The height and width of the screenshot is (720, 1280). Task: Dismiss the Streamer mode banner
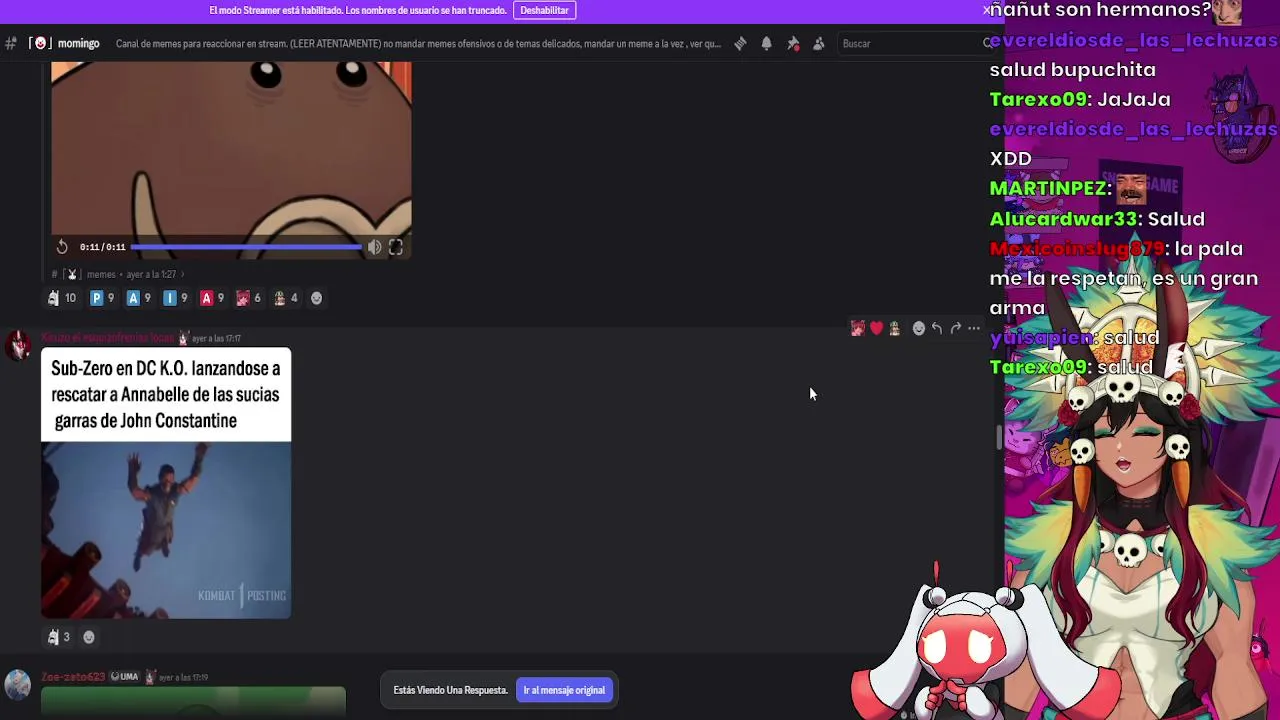coord(987,10)
